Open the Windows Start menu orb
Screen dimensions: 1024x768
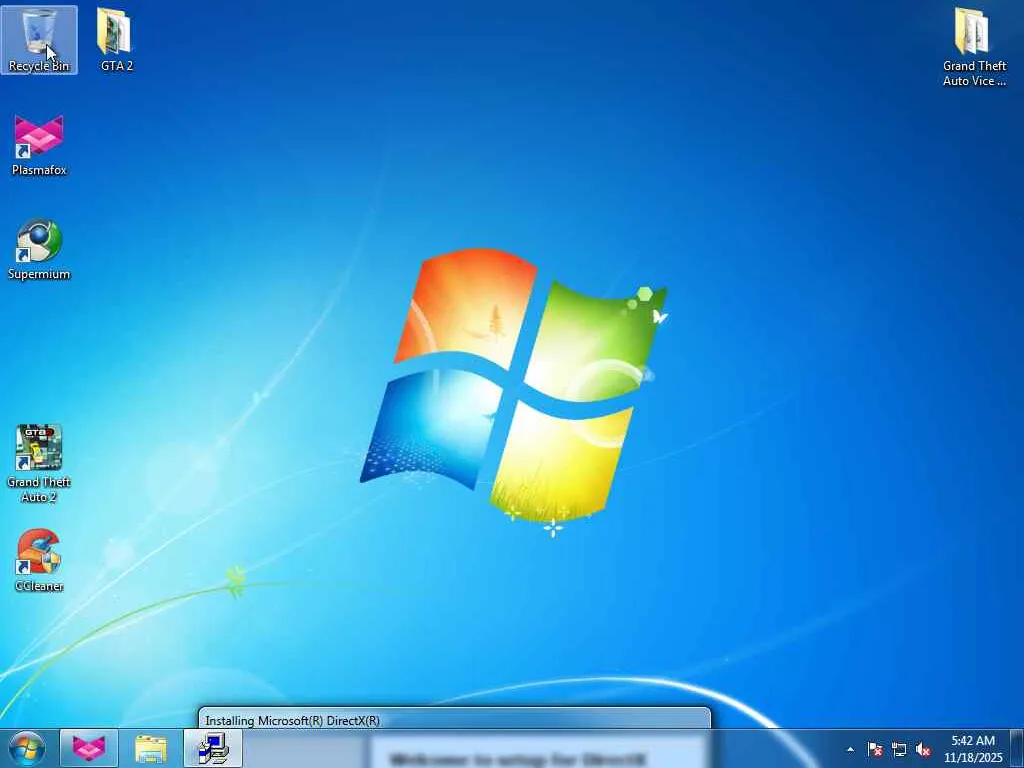point(26,749)
